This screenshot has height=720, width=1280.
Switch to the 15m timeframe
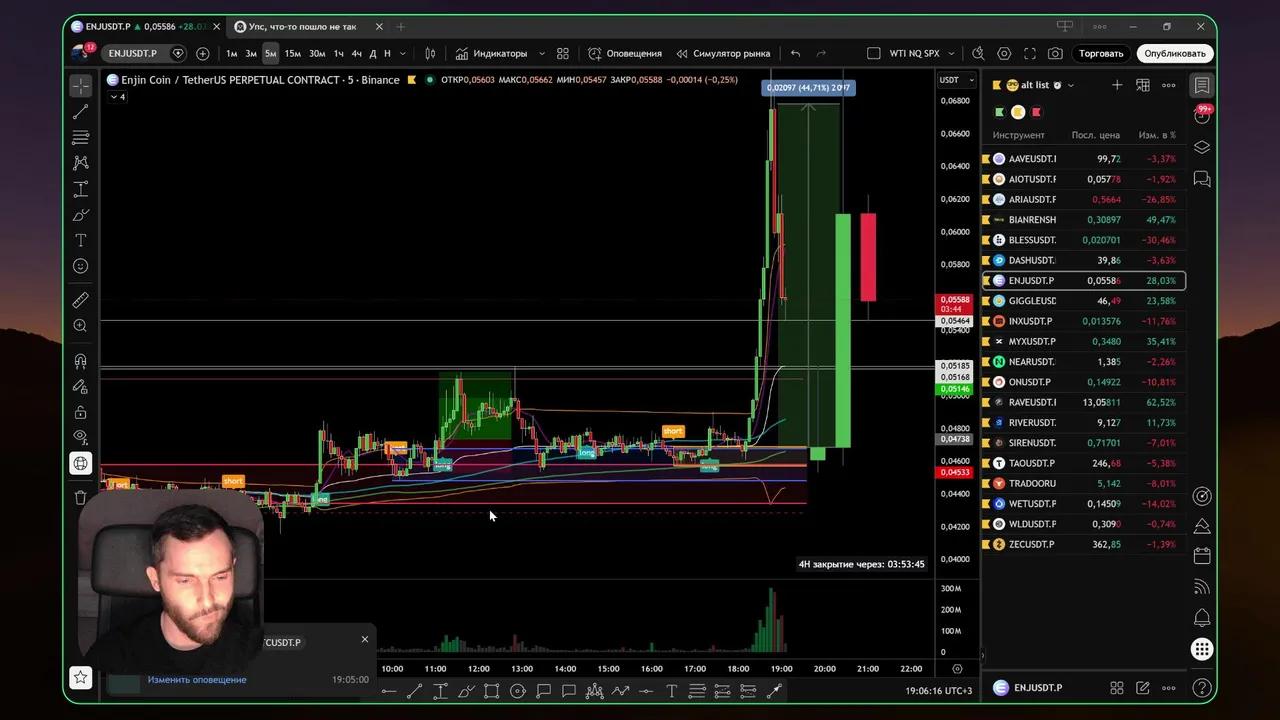(292, 53)
